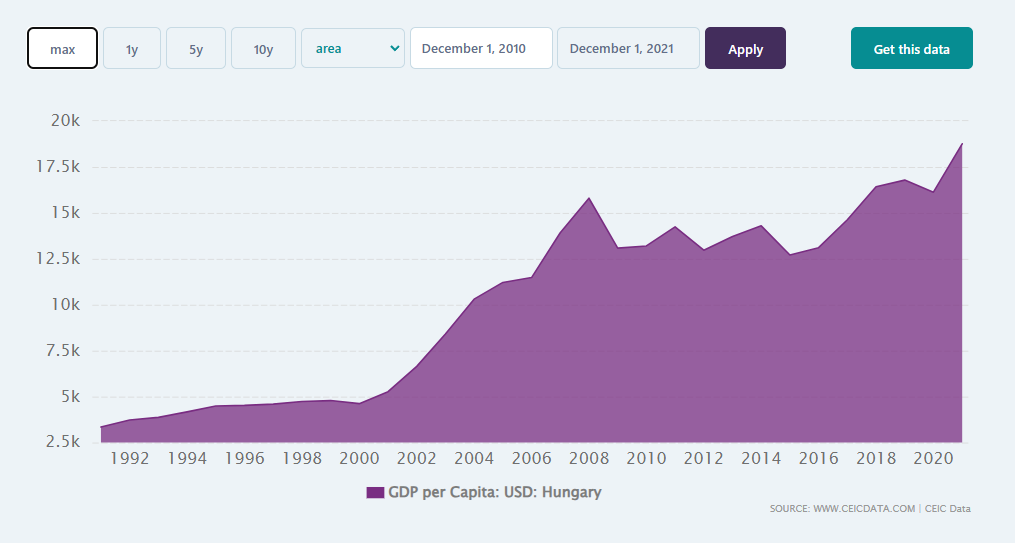Click the 2014 x-axis label
1015x543 pixels.
[761, 458]
